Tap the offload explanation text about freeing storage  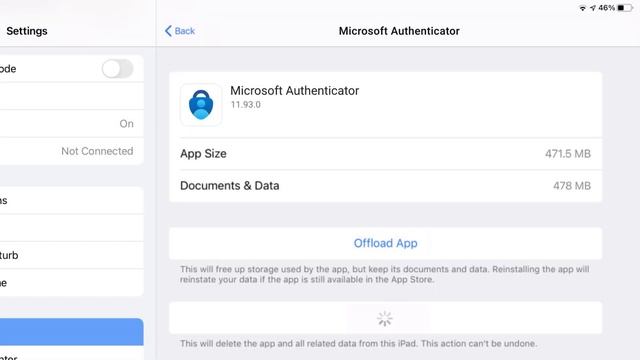(384, 274)
